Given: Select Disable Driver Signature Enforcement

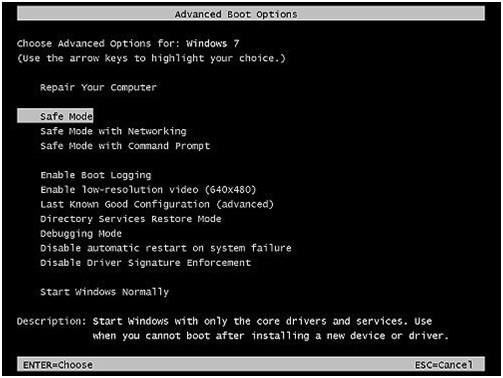Looking at the screenshot, I should pyautogui.click(x=146, y=263).
